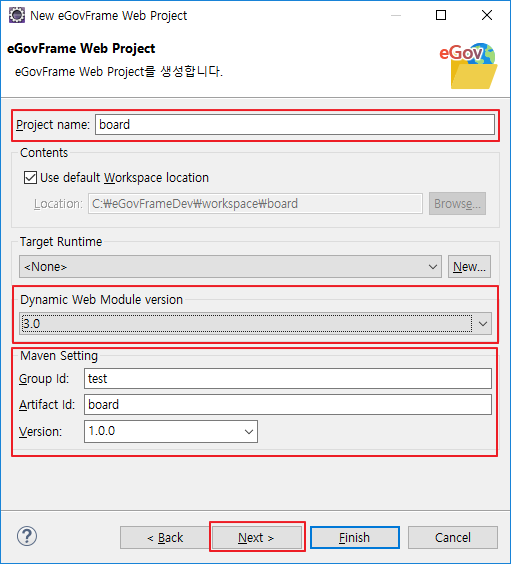The height and width of the screenshot is (564, 511).
Task: Click the Browse... button
Action: point(457,204)
